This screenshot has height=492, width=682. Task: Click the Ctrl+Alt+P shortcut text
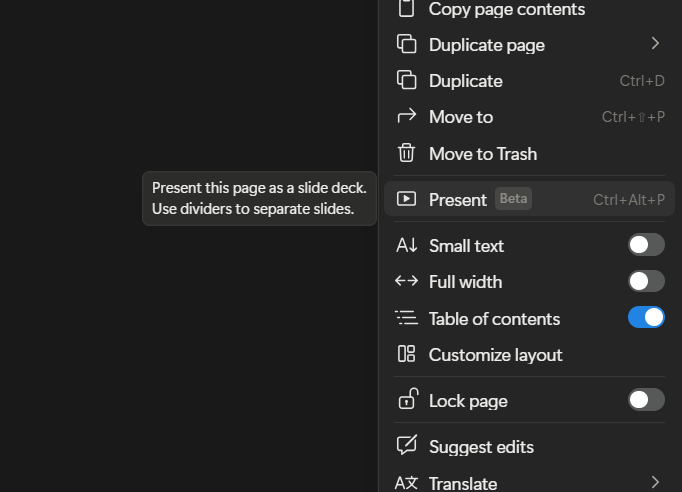pos(629,200)
